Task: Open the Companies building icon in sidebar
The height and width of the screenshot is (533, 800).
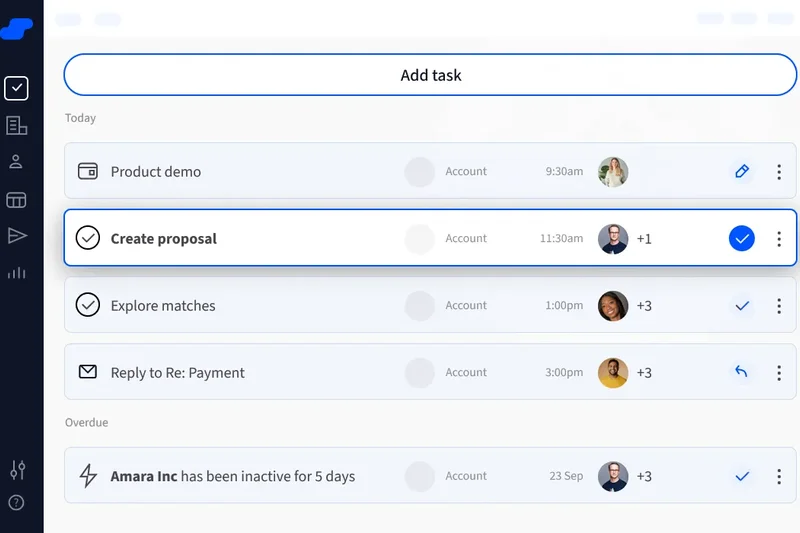Action: coord(16,125)
